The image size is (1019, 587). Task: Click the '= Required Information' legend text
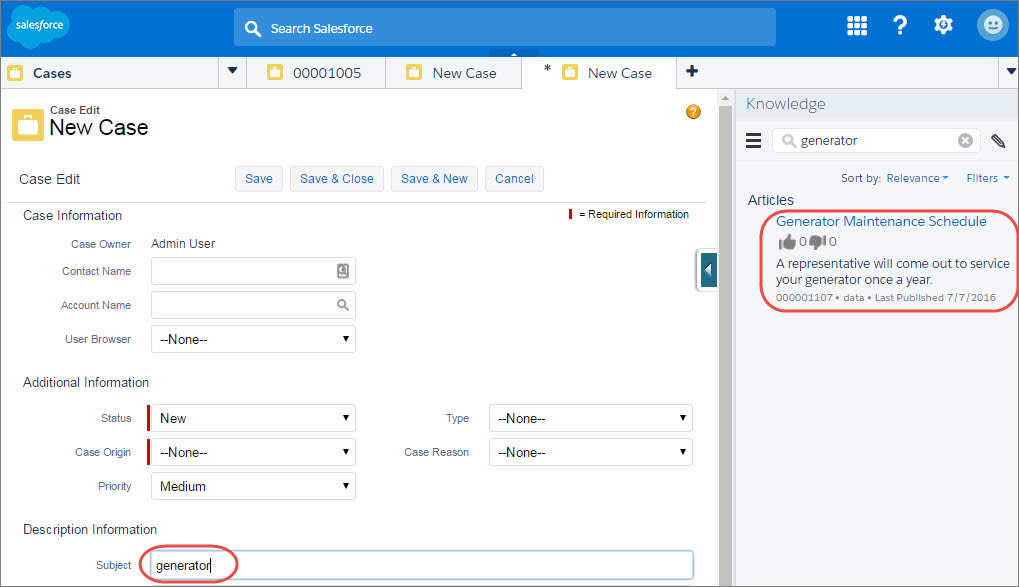pos(634,215)
